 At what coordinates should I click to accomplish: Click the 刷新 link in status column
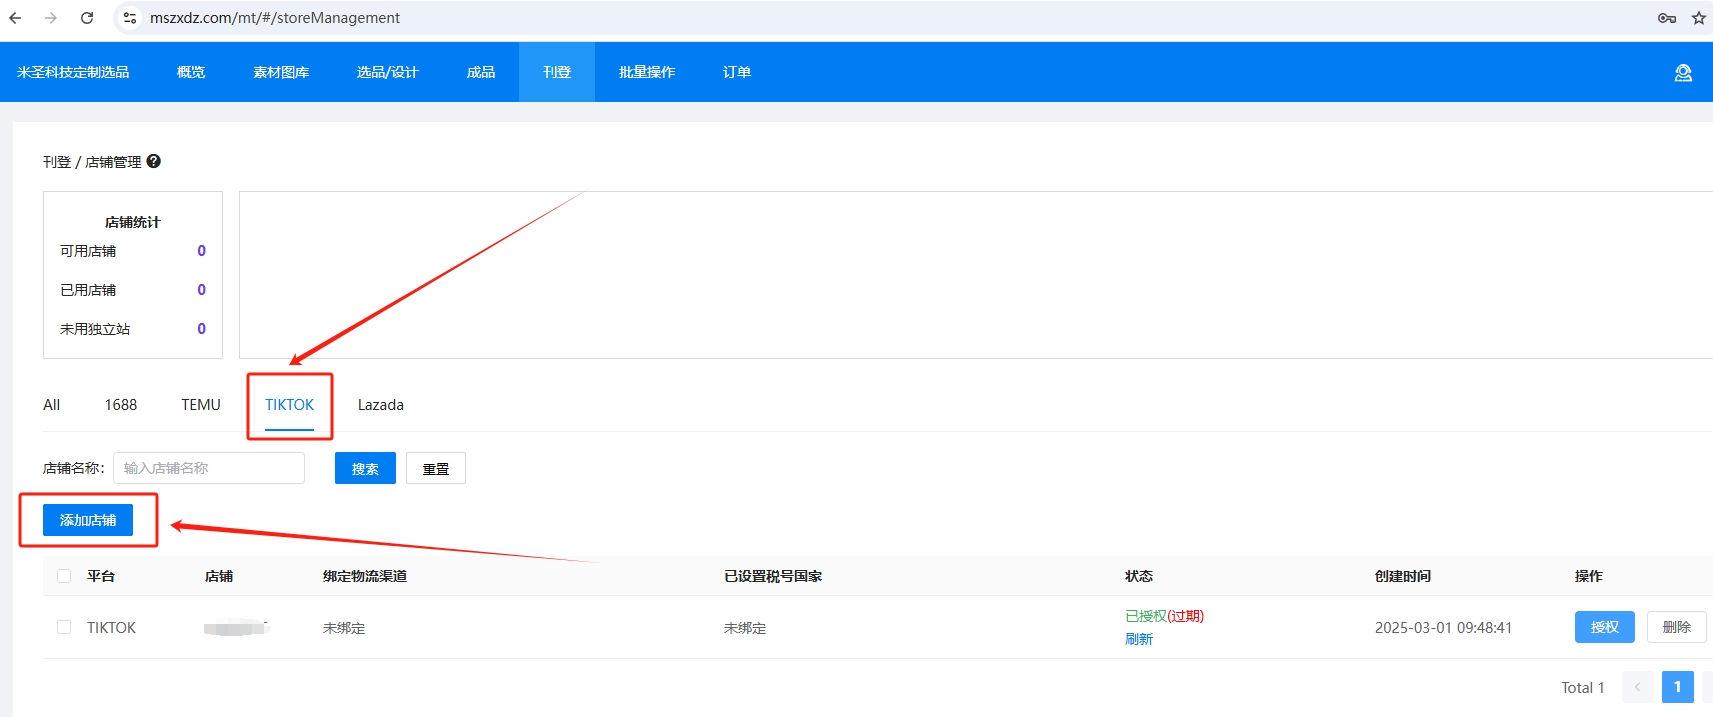point(1139,639)
